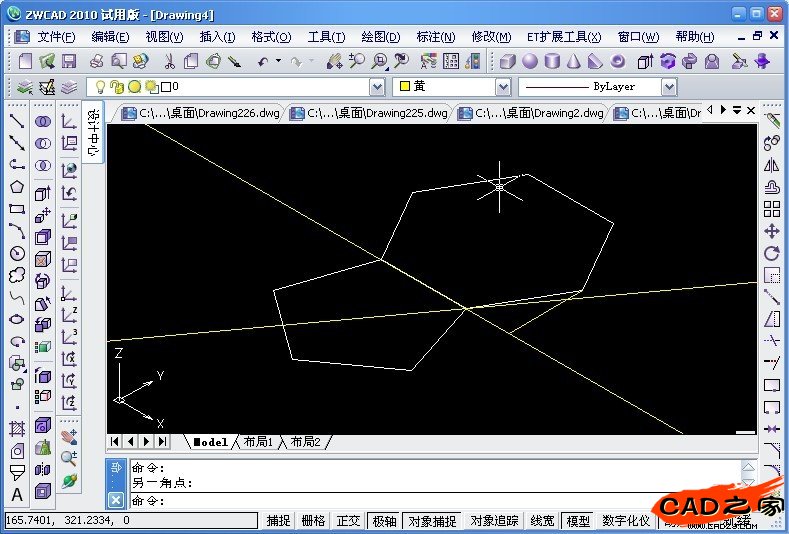The height and width of the screenshot is (534, 789).
Task: Activate the Pan hand tool
Action: [334, 61]
